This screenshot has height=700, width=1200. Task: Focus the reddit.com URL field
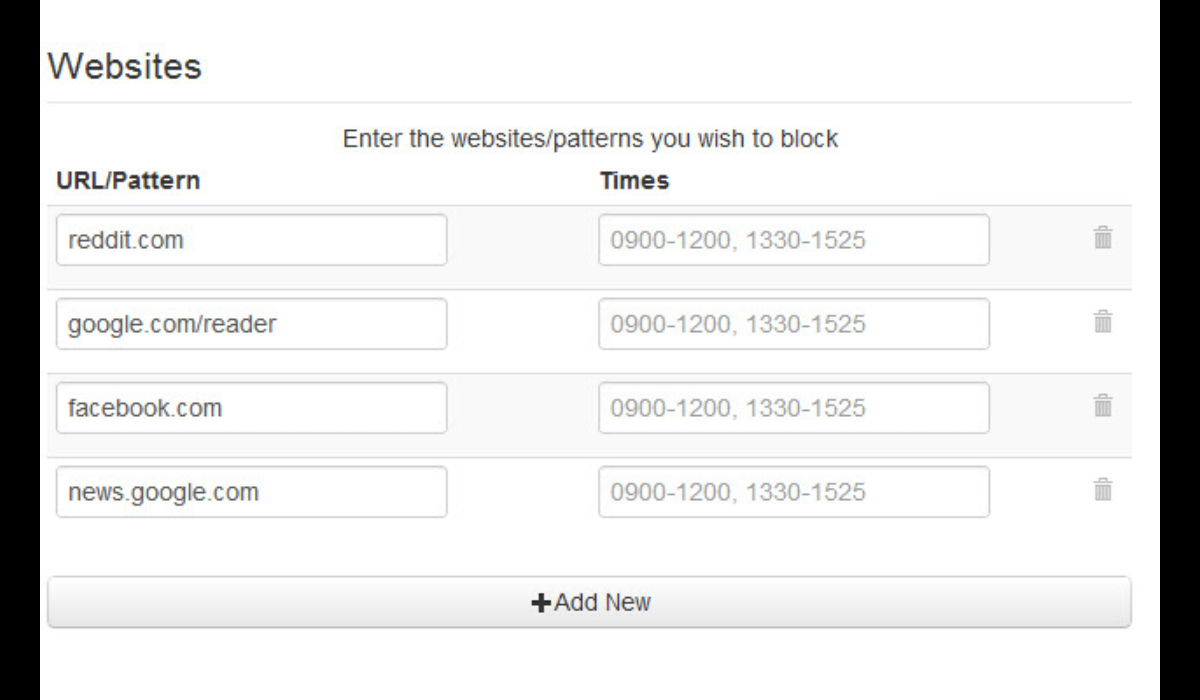(251, 240)
